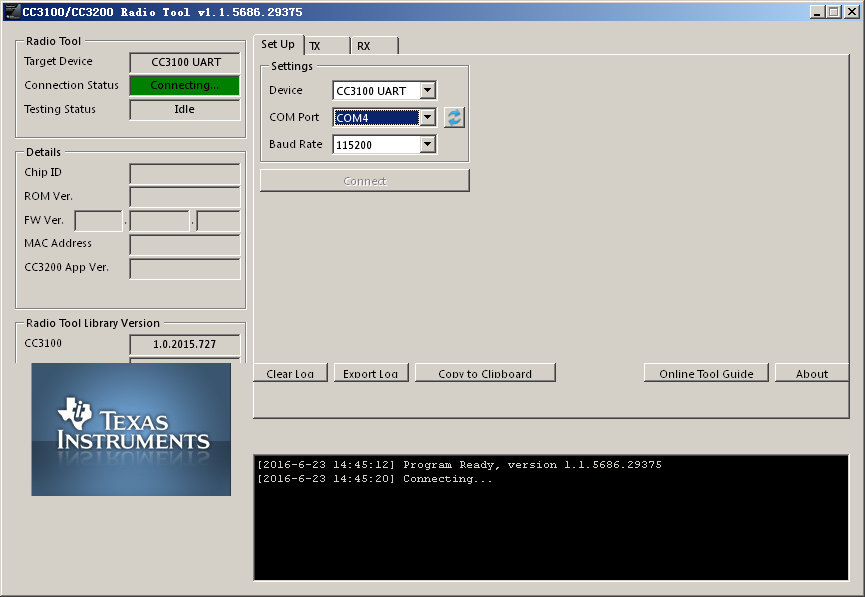Click the Connect button
Image resolution: width=865 pixels, height=597 pixels.
tap(365, 181)
